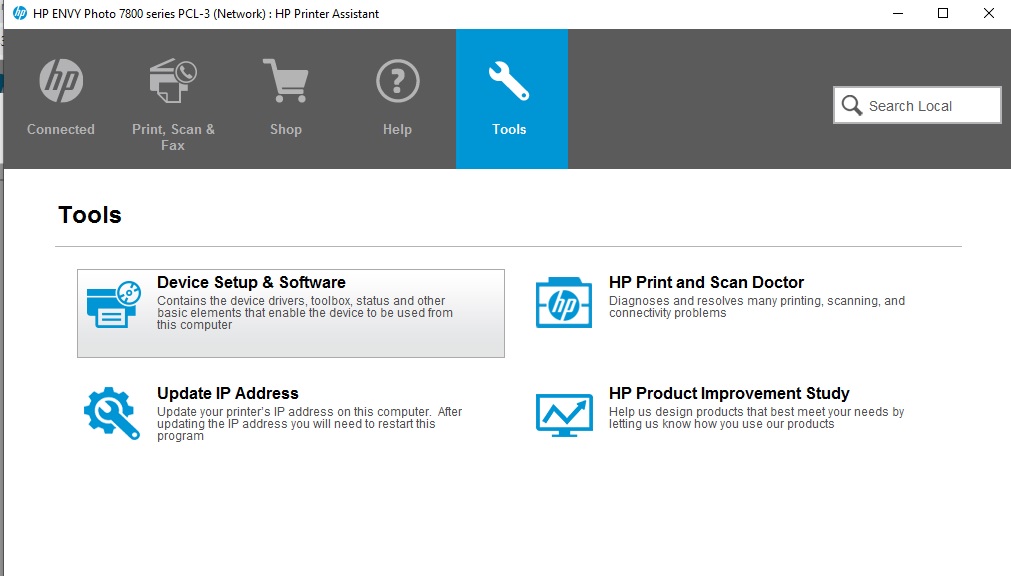Switch to the Help tab label
1011x576 pixels.
397,129
